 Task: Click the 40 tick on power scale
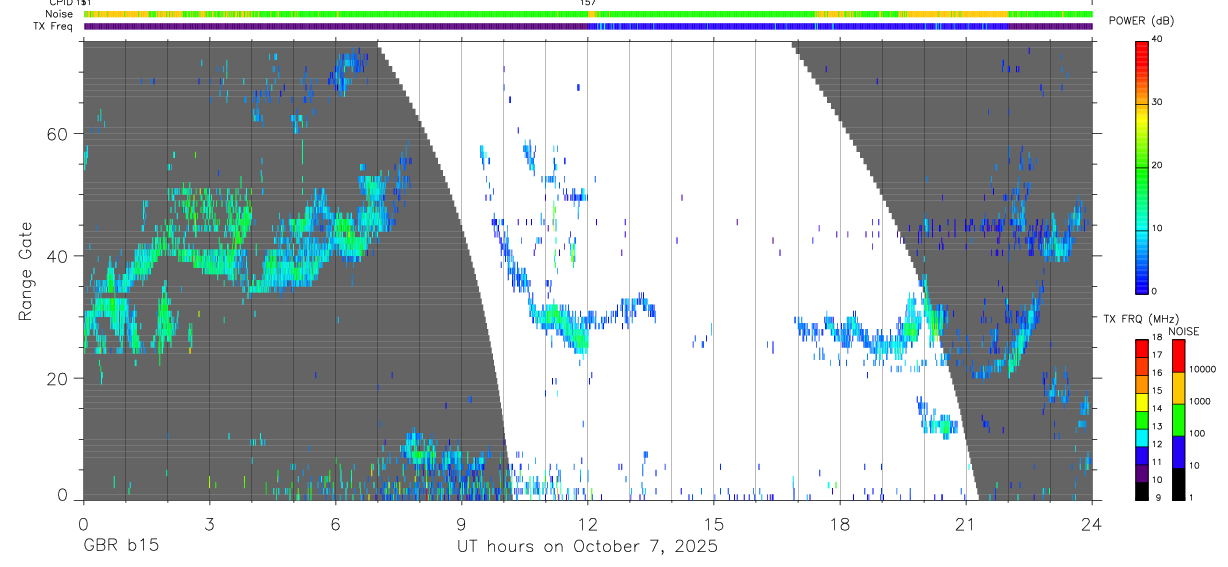click(1157, 40)
